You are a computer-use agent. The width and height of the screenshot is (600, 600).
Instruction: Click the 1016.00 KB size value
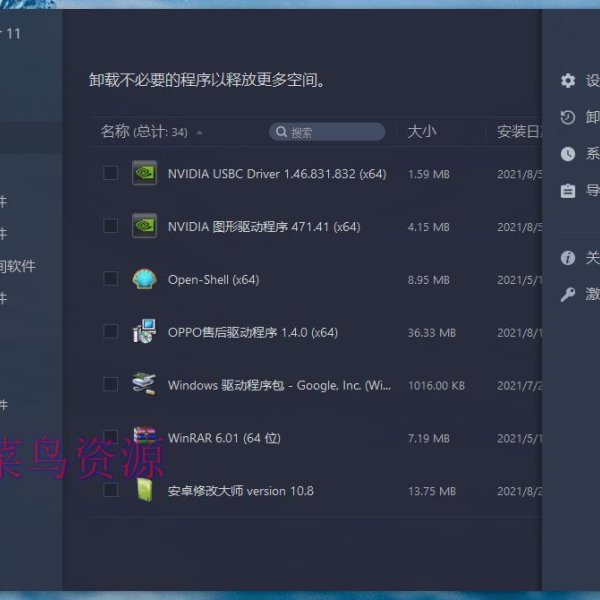tap(436, 386)
